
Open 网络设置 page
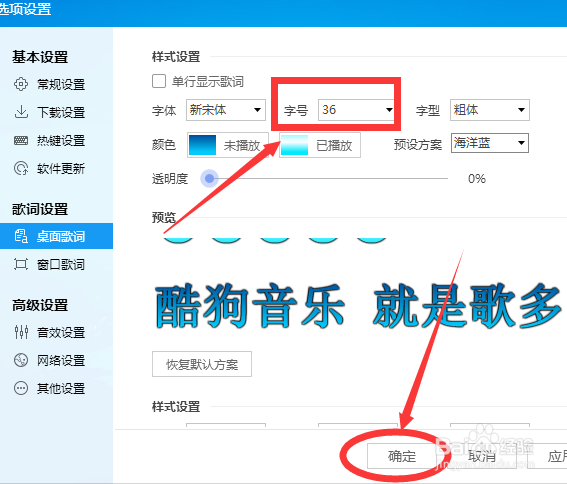click(x=61, y=360)
